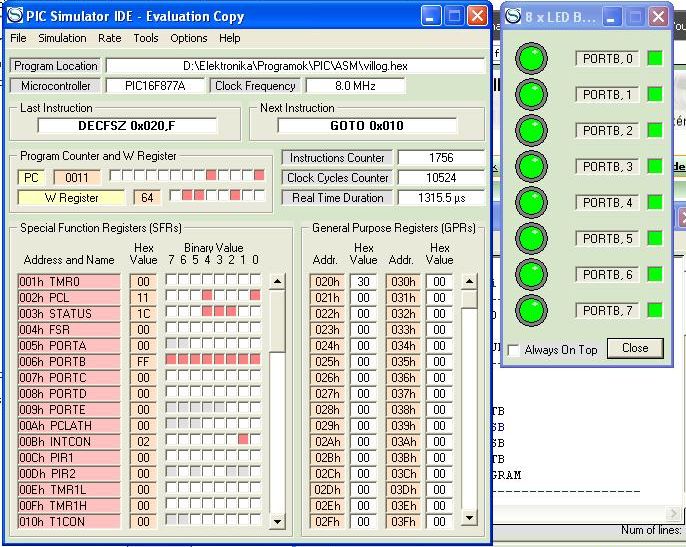Click the 003h STATUS register name
686x547 pixels.
(69, 314)
